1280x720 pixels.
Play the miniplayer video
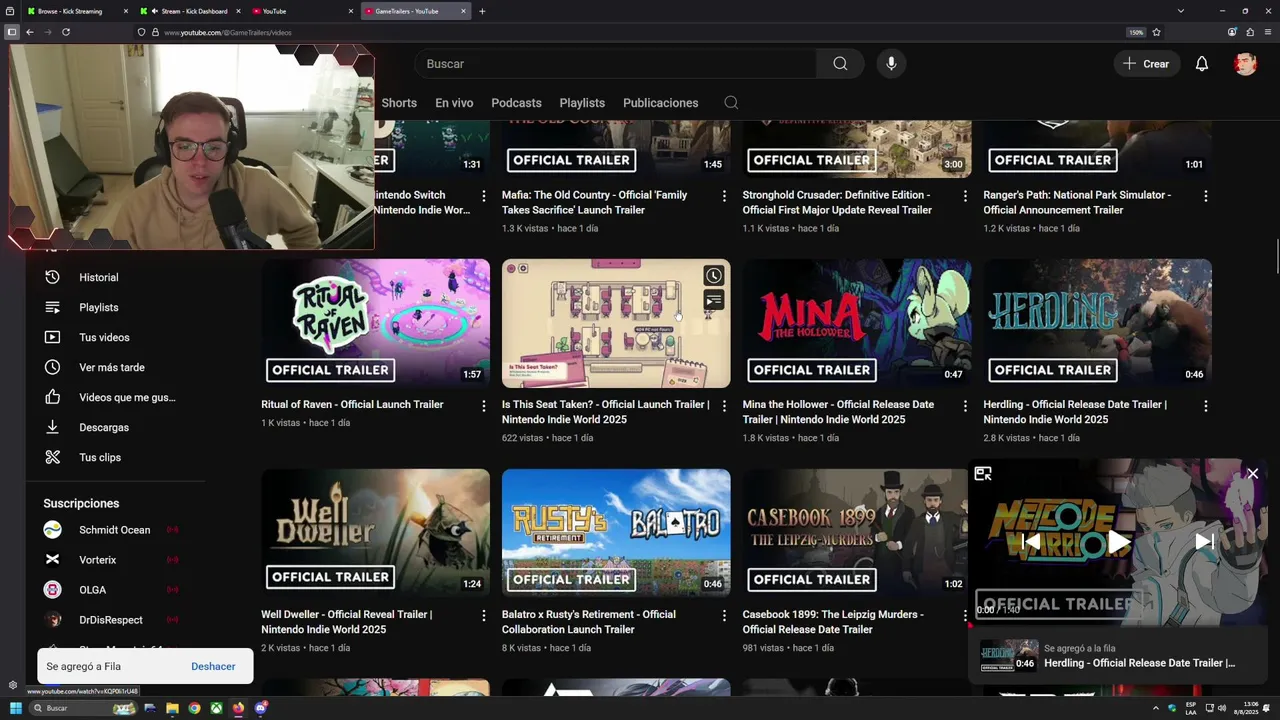pyautogui.click(x=1118, y=542)
